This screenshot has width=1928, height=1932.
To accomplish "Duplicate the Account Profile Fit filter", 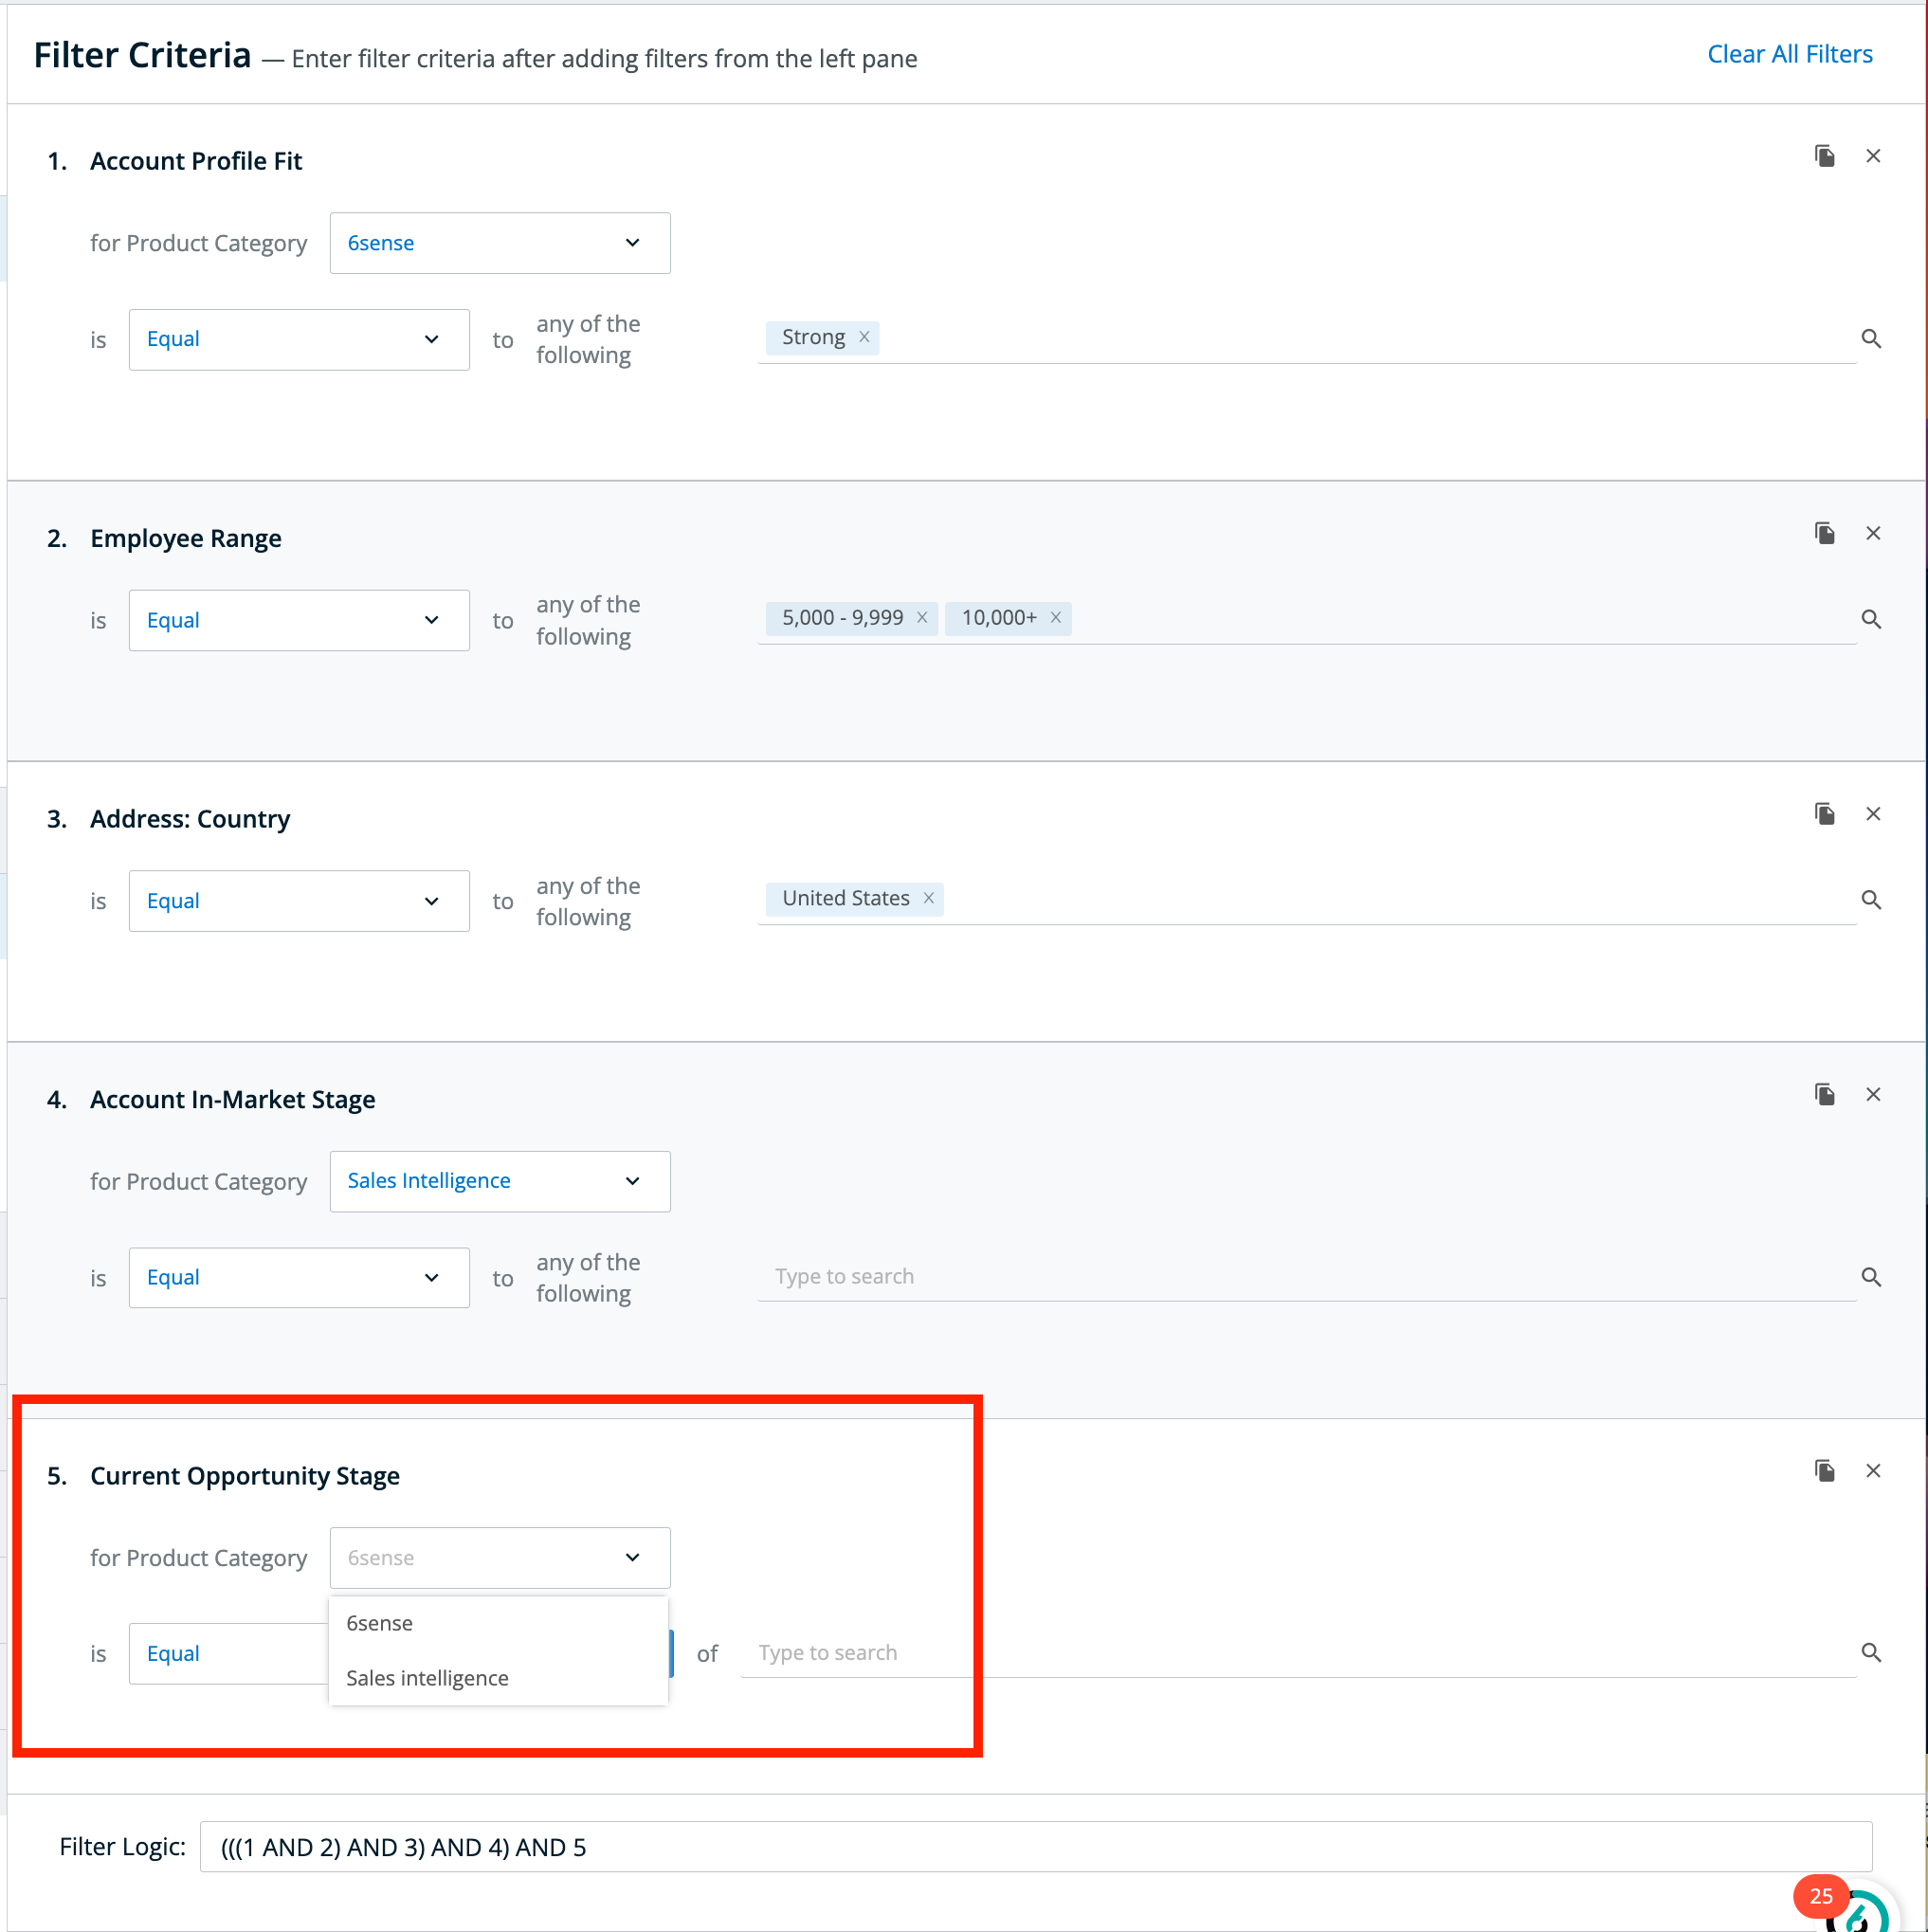I will (x=1824, y=156).
